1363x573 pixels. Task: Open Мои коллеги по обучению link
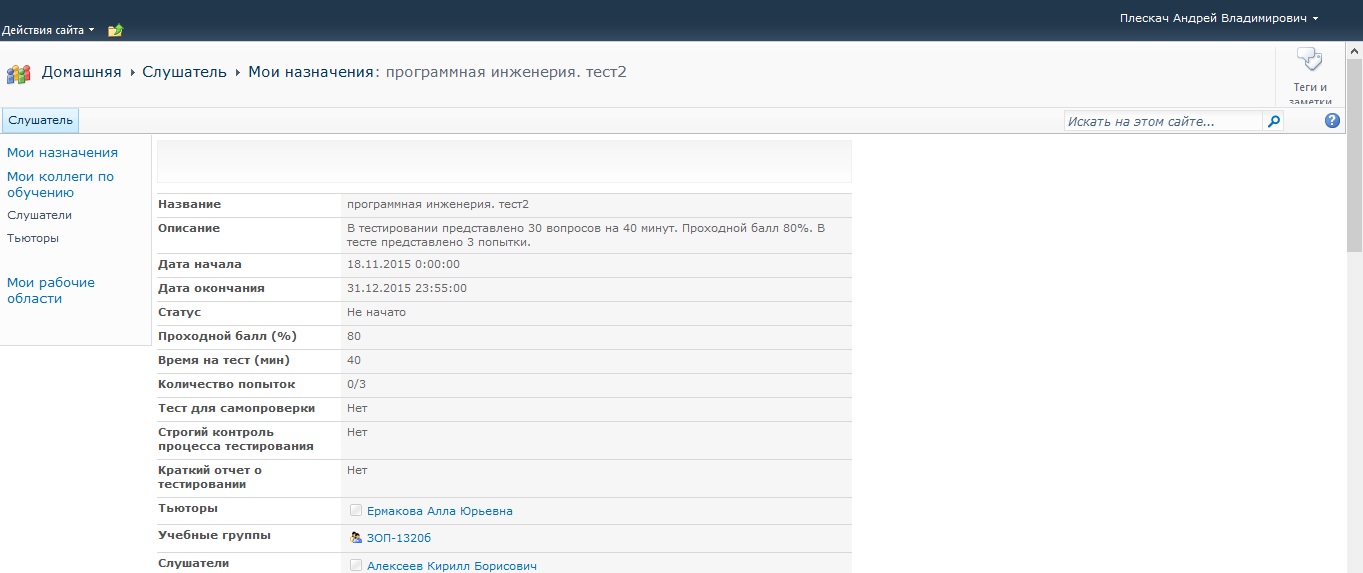coord(60,184)
